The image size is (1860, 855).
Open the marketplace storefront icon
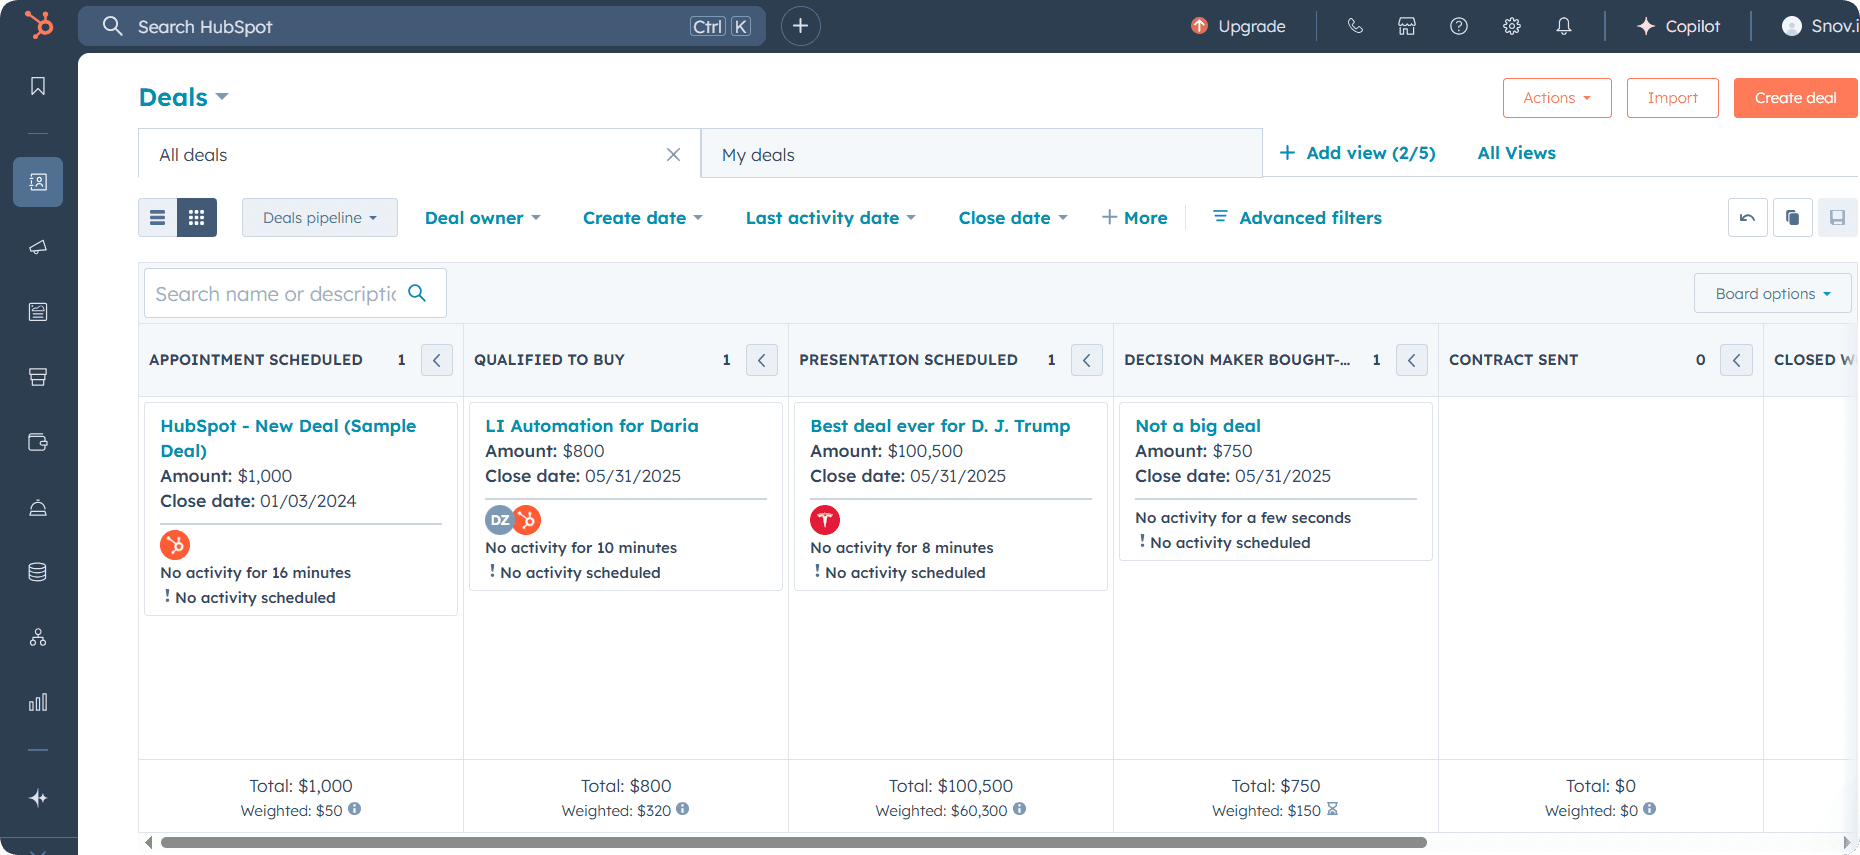1407,27
